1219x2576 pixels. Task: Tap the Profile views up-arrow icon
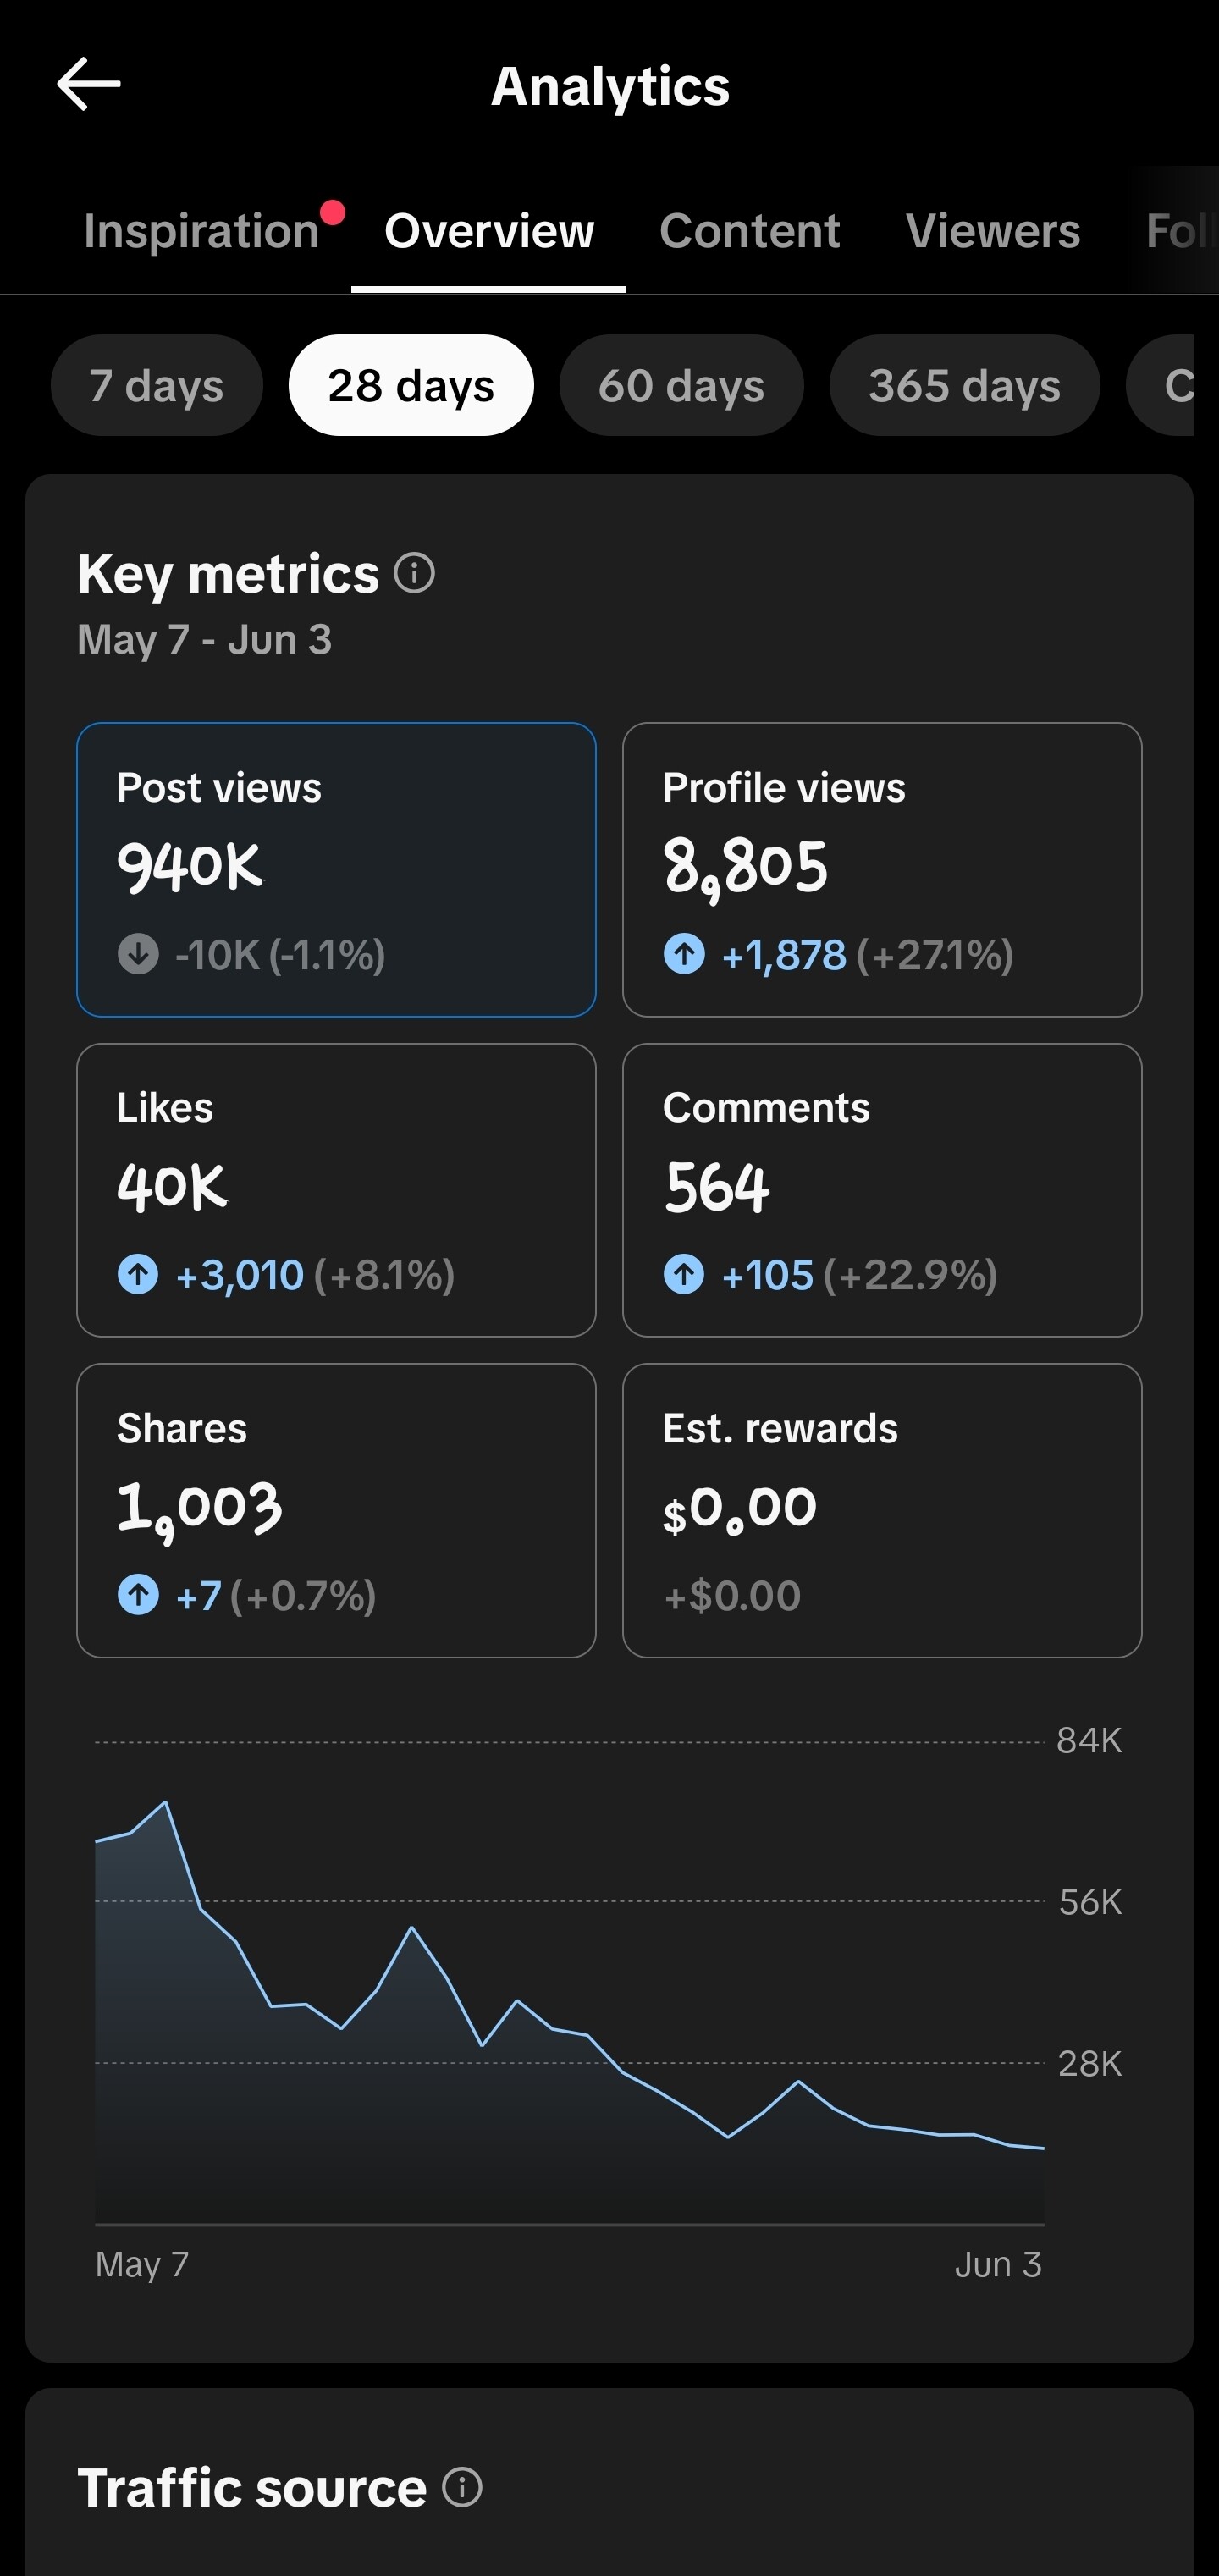click(684, 954)
